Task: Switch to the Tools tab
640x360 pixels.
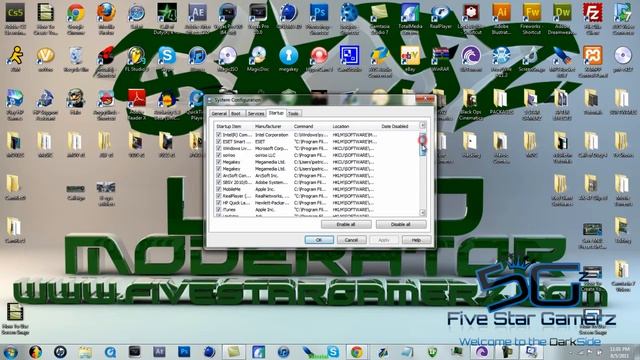Action: (293, 113)
